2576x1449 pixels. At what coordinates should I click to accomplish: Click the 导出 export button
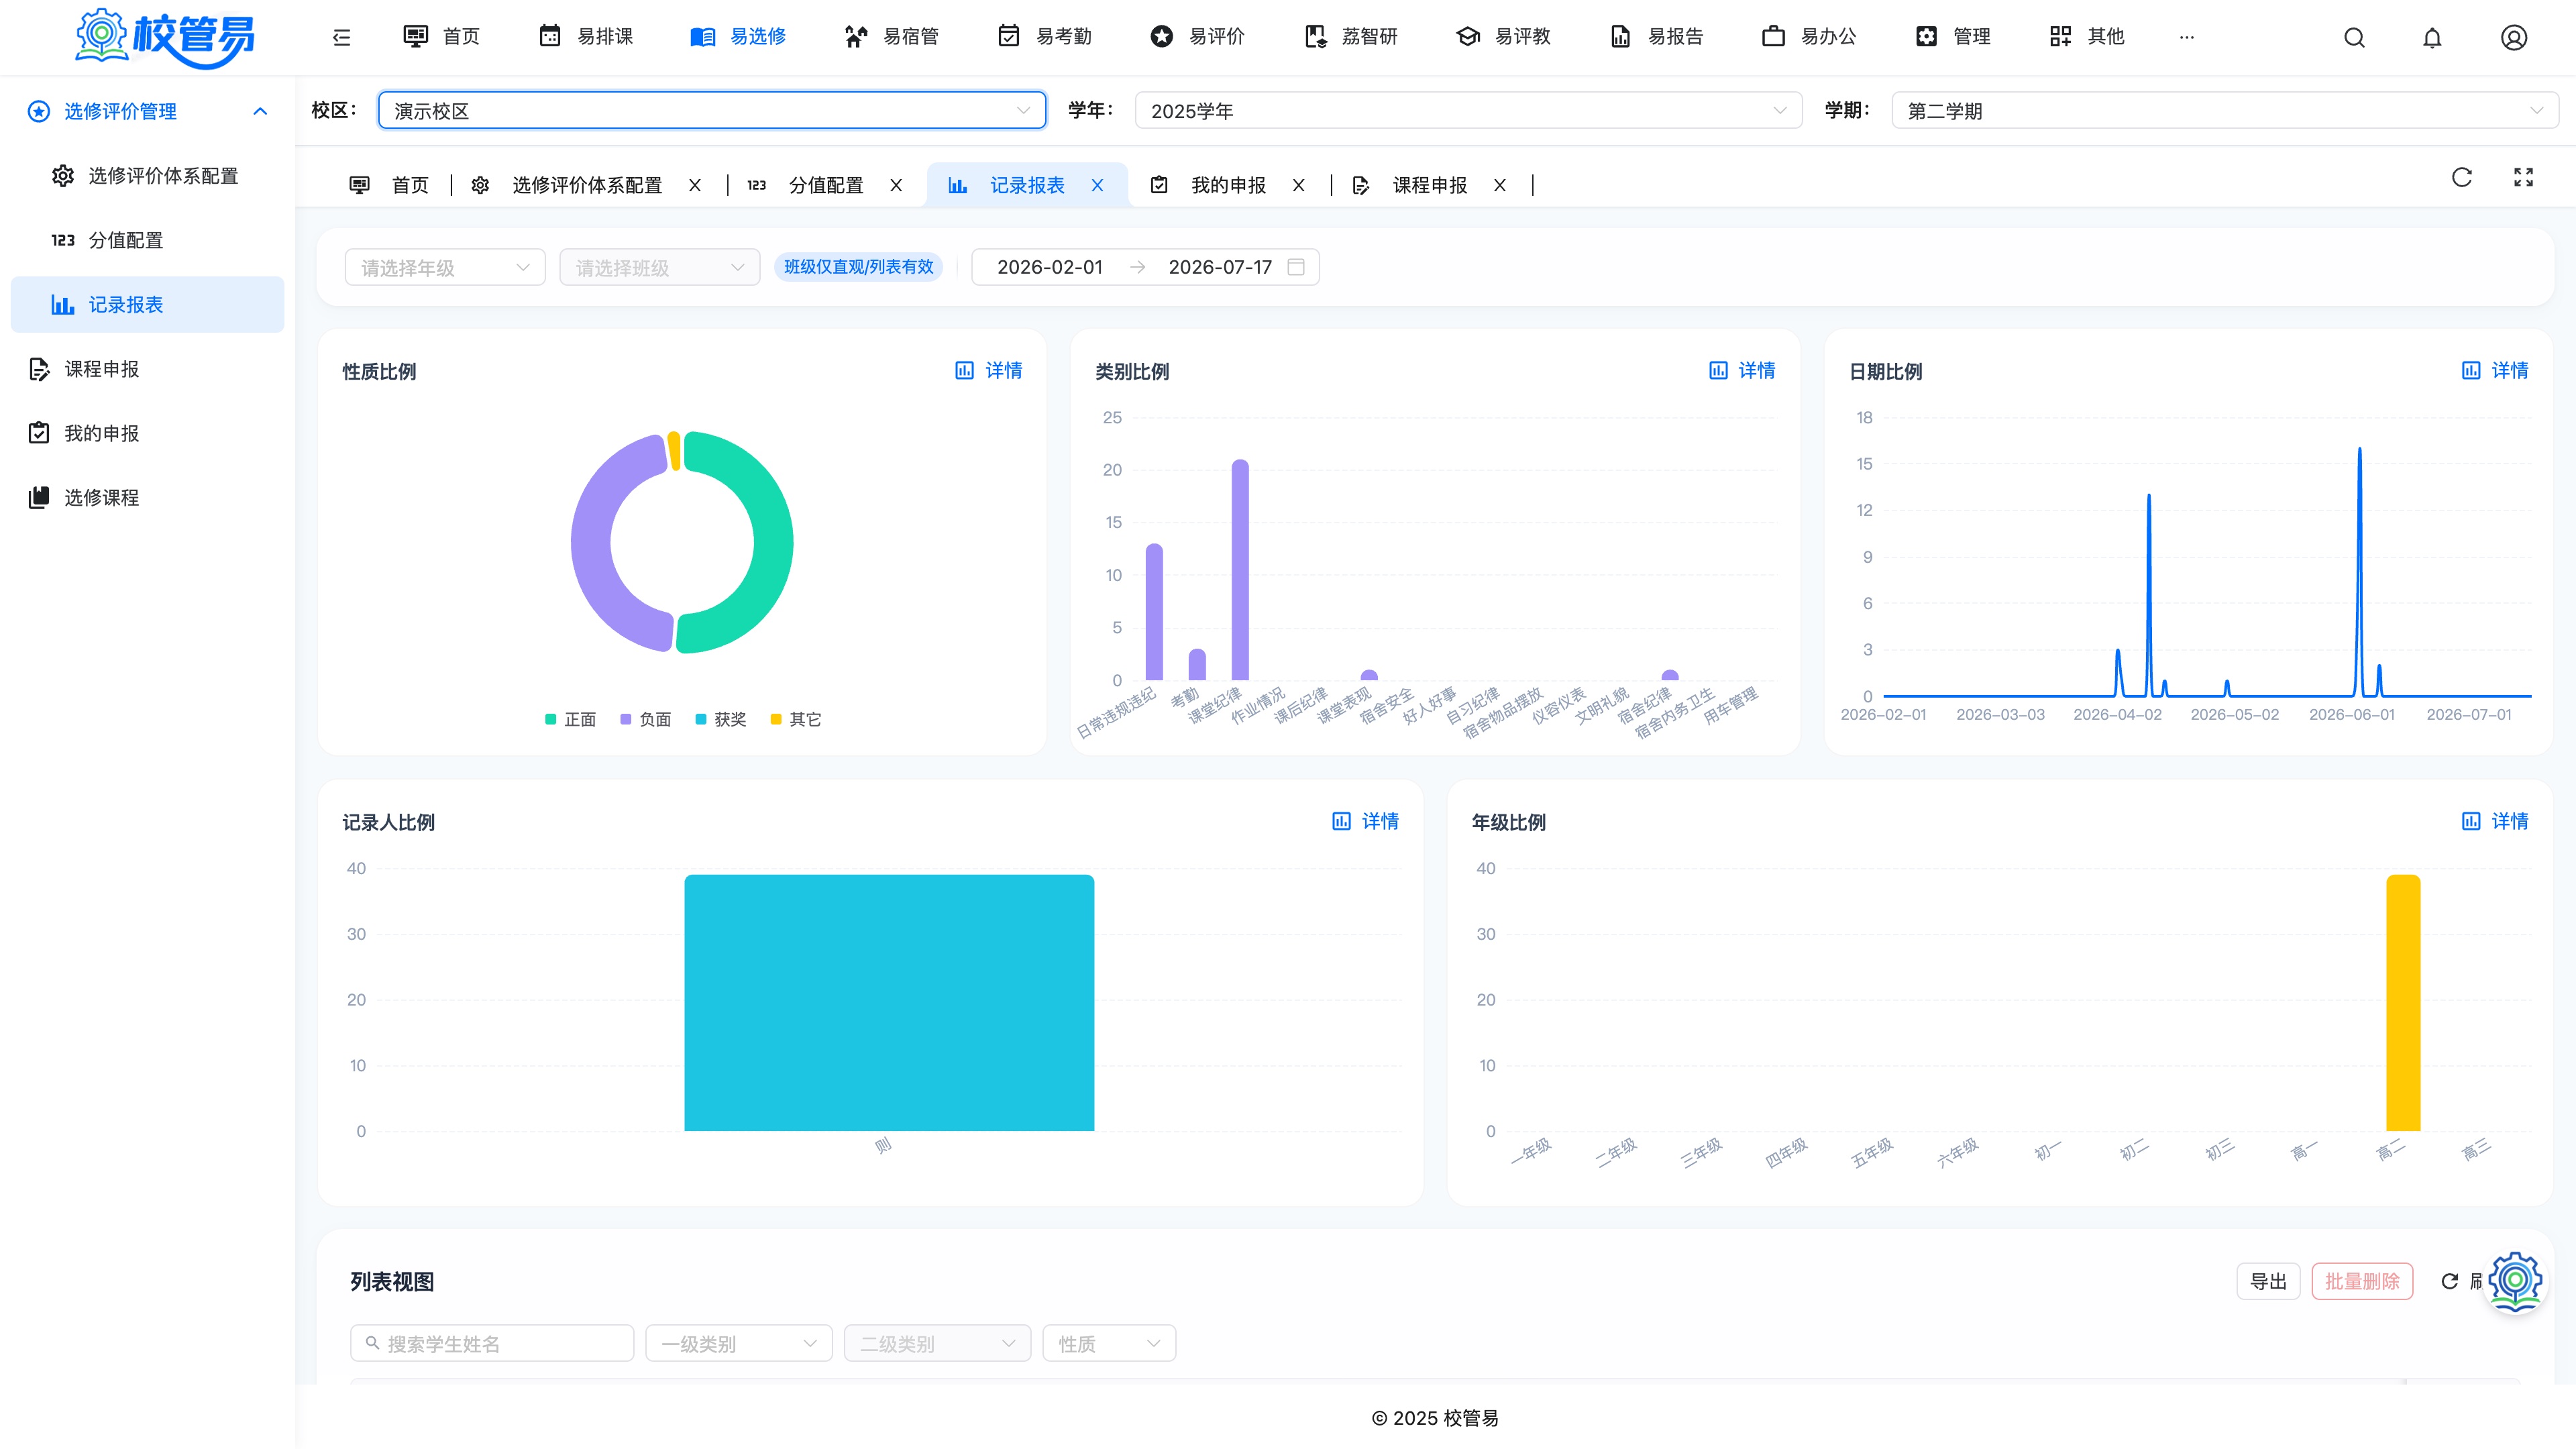click(2268, 1281)
